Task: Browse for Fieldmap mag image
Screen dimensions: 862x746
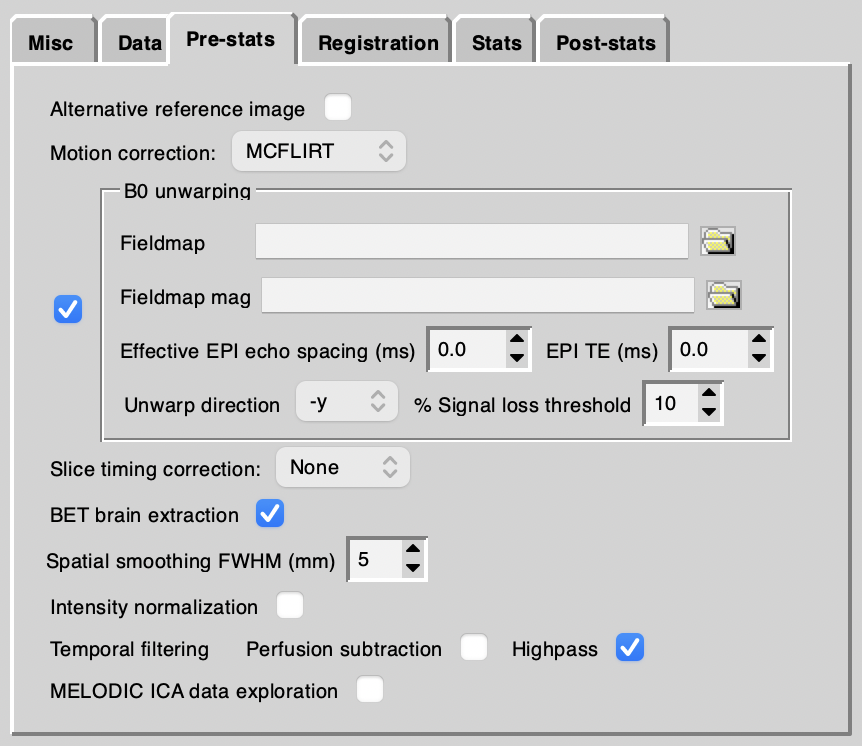Action: click(x=724, y=295)
